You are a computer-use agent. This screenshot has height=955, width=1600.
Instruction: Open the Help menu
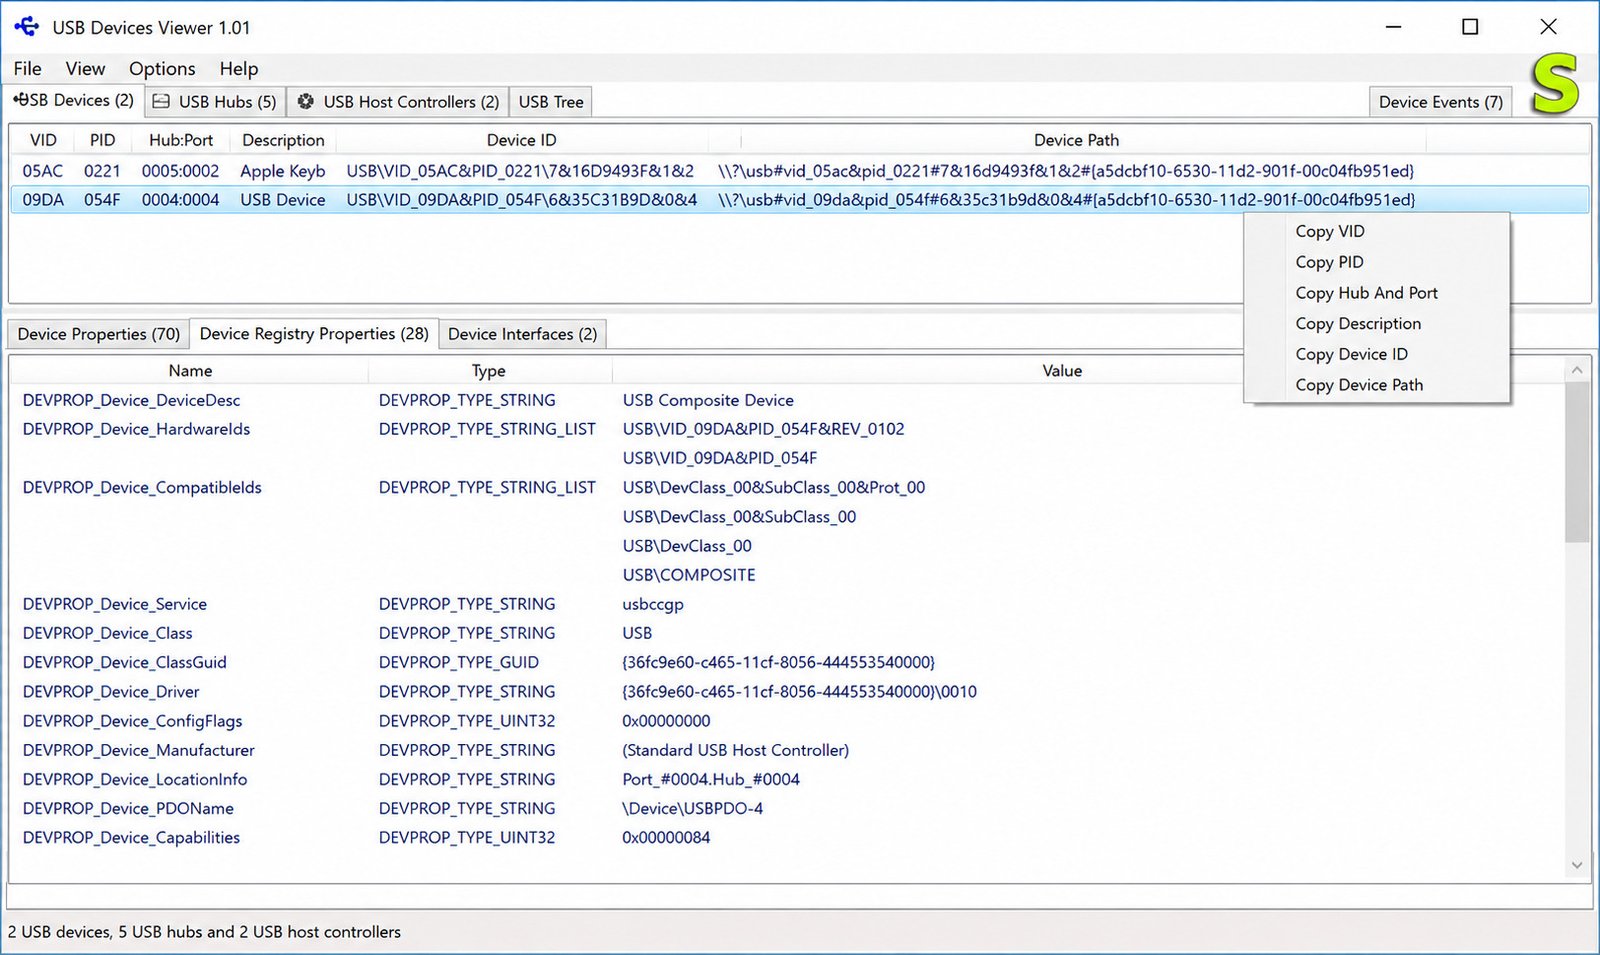[239, 68]
